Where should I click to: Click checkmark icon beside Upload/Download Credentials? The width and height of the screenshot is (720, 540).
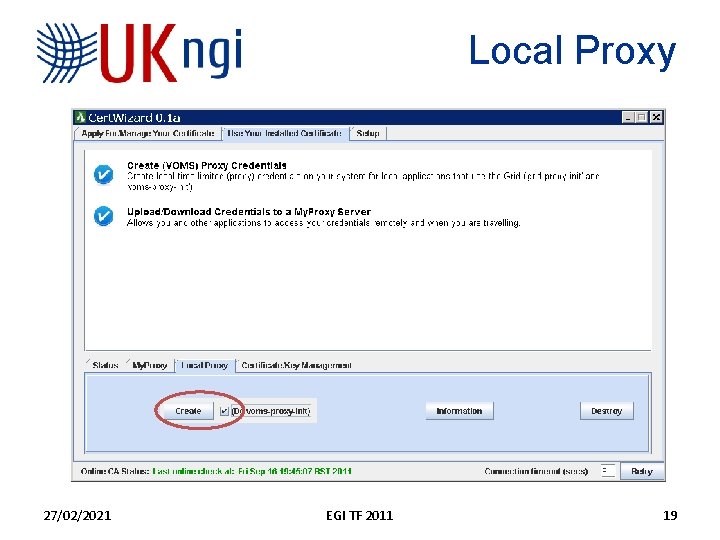(x=103, y=216)
